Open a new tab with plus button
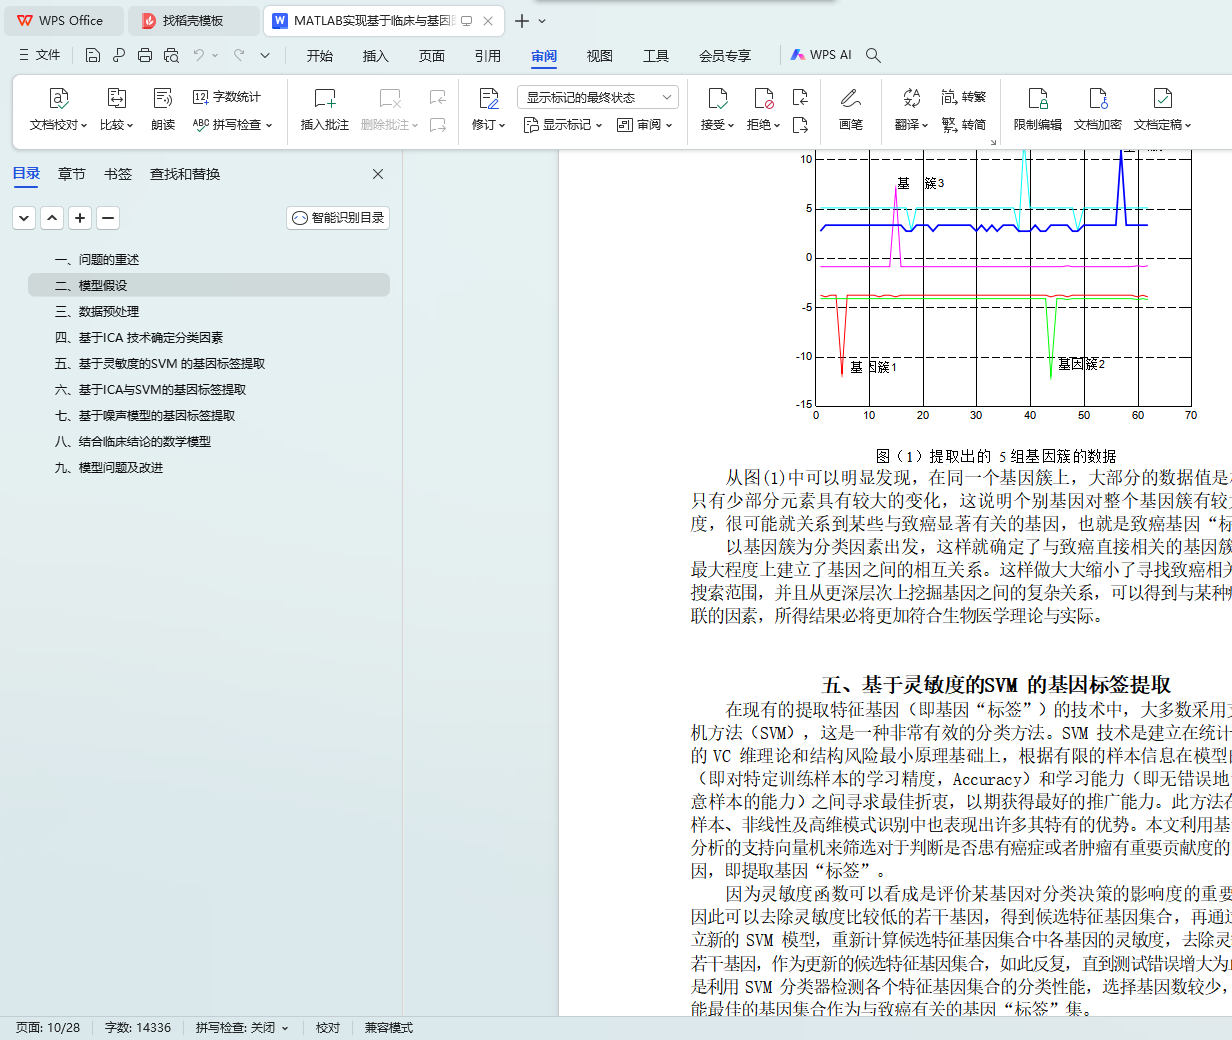The width and height of the screenshot is (1232, 1040). pos(522,21)
